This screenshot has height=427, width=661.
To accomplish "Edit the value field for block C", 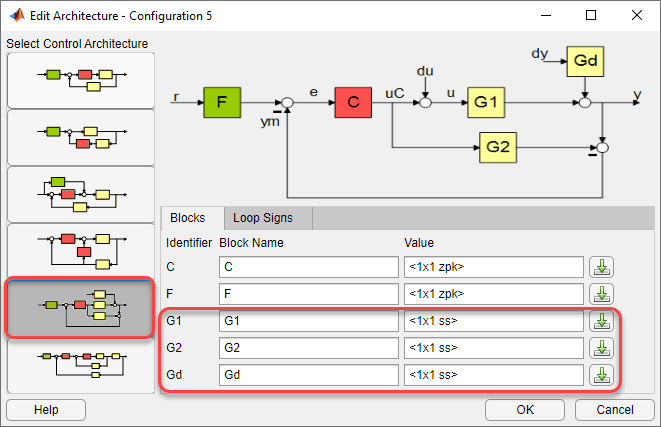I will tap(494, 267).
